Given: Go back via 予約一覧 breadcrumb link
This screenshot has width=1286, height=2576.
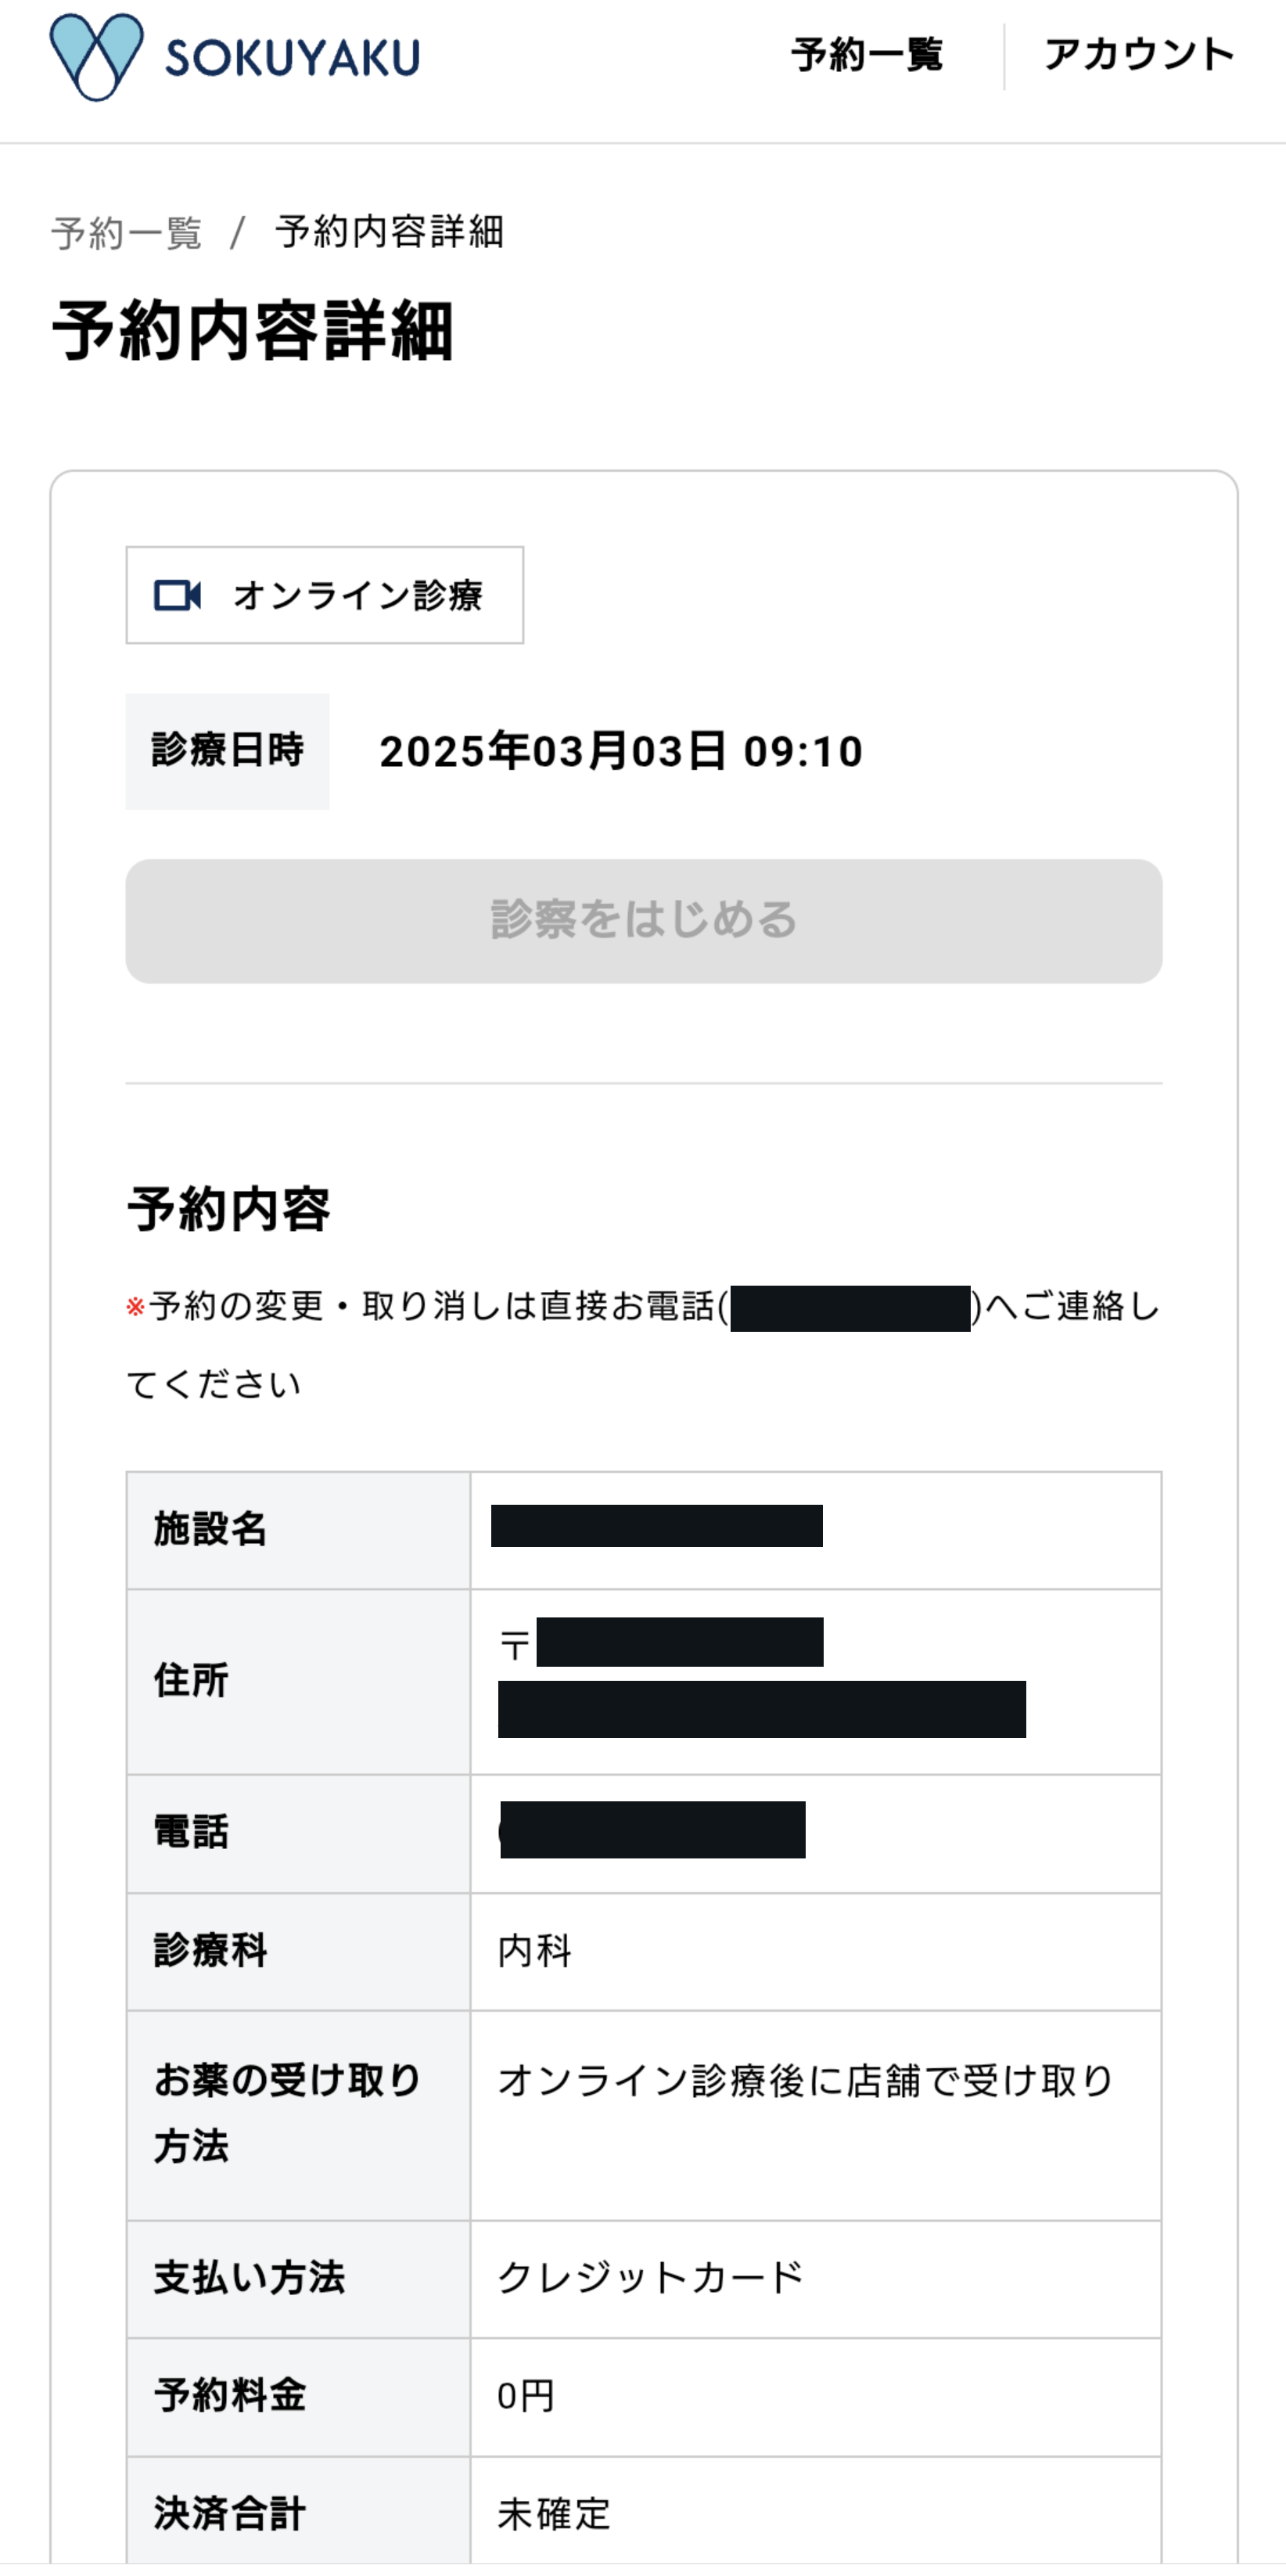Looking at the screenshot, I should pos(127,233).
